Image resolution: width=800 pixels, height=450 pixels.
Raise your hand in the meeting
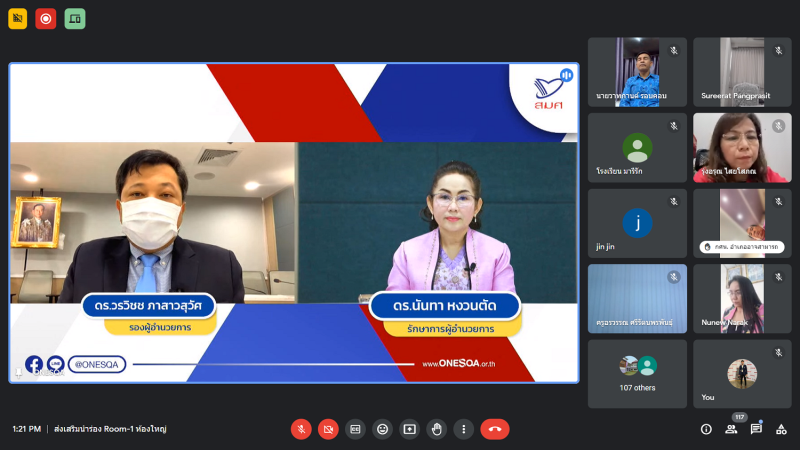436,429
